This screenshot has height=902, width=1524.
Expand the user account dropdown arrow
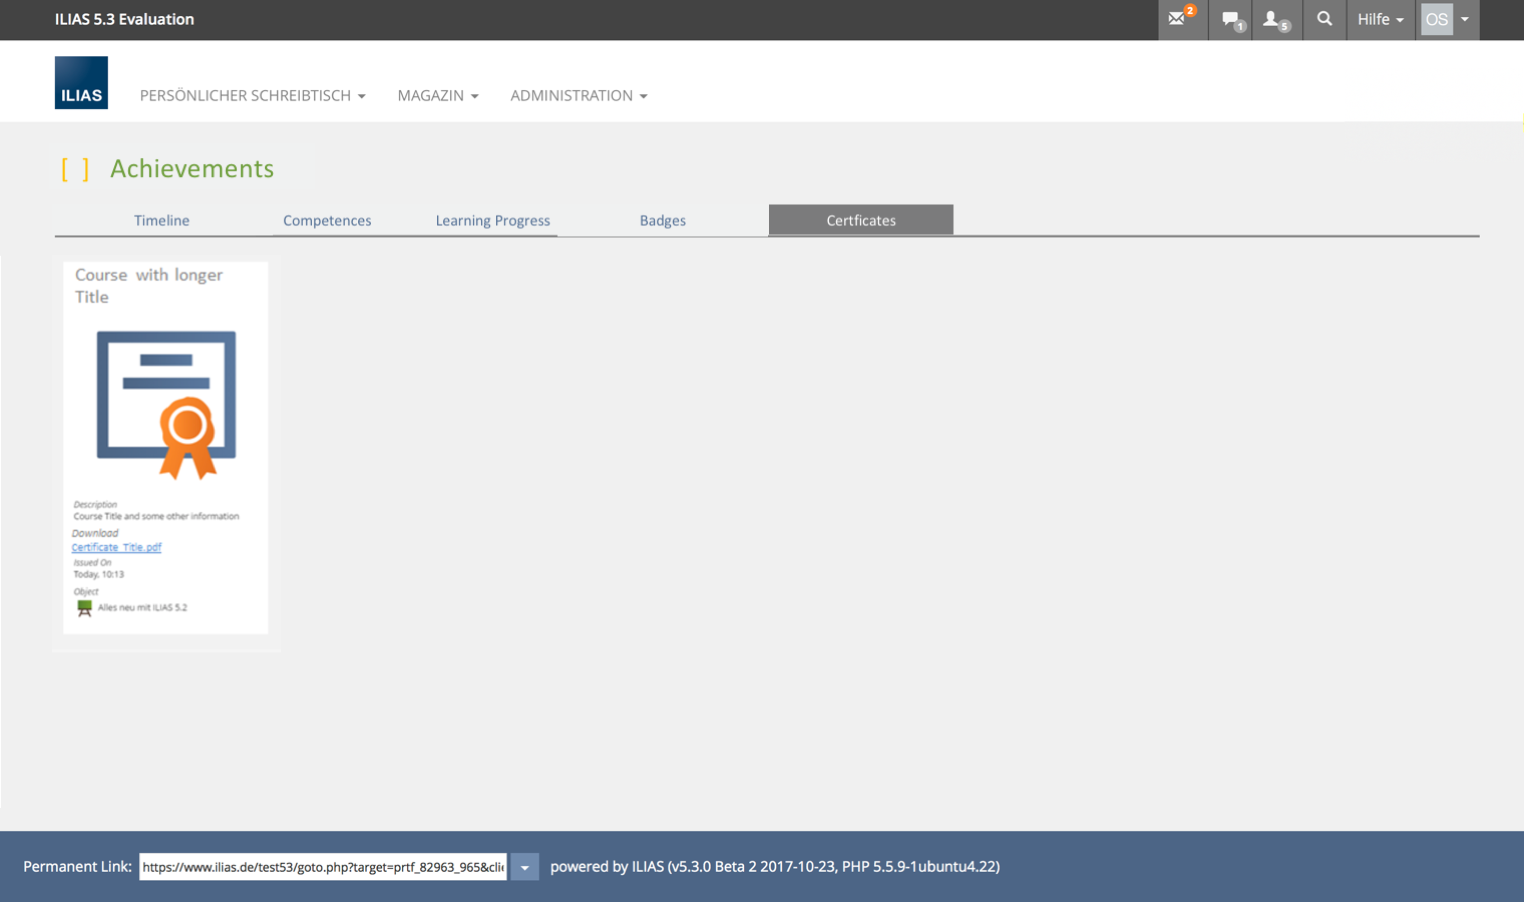tap(1465, 19)
